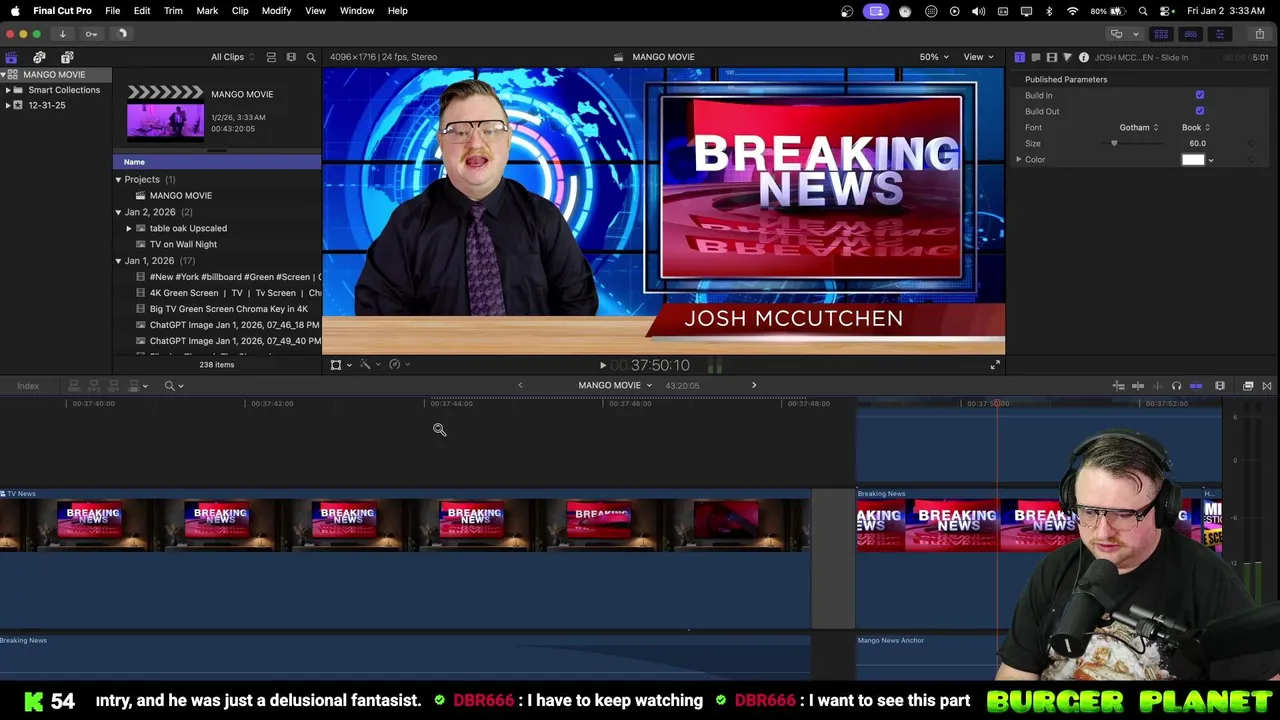Show the Libraries sidebar clapper icon
The height and width of the screenshot is (720, 1280).
(11, 57)
